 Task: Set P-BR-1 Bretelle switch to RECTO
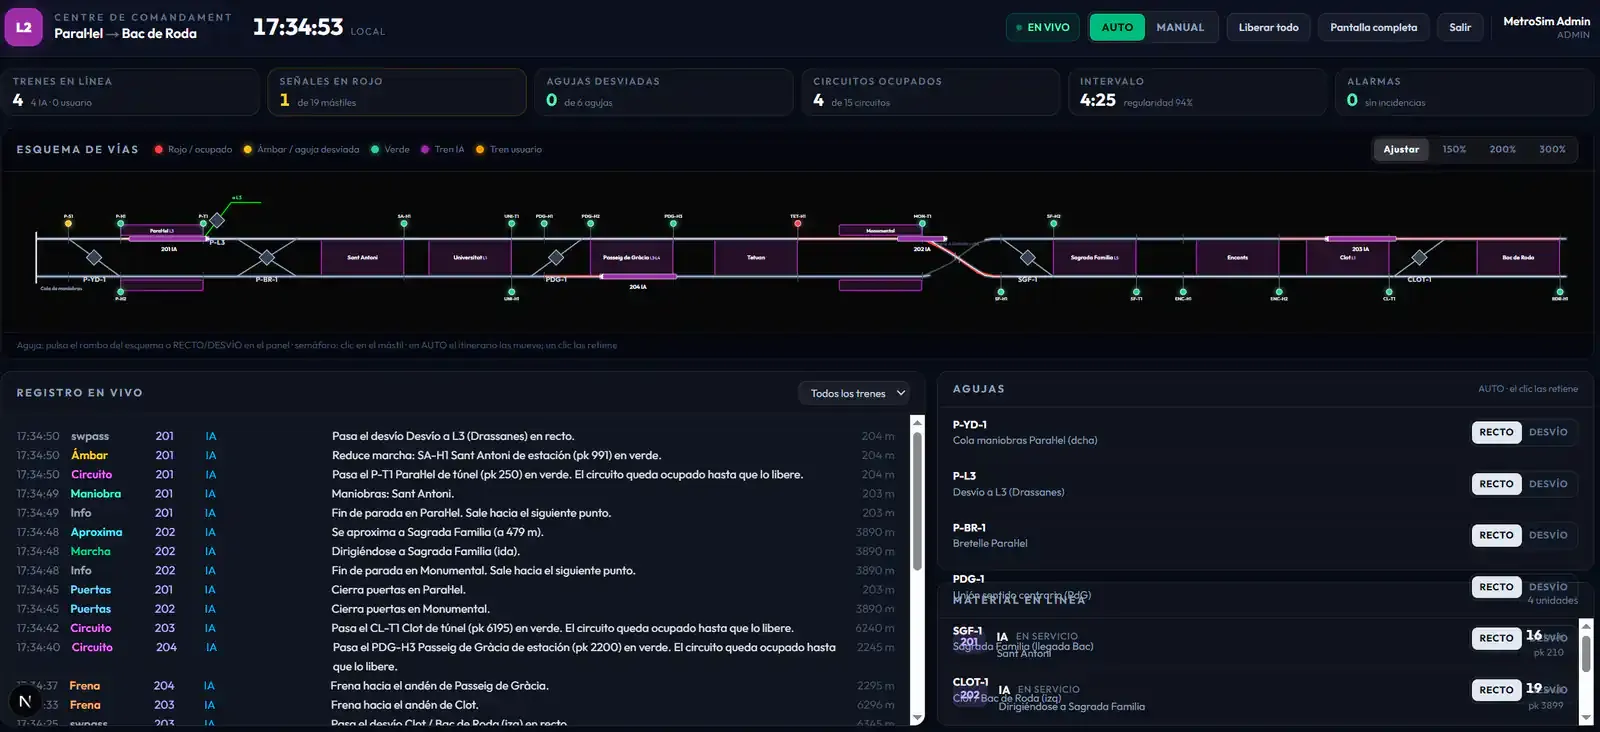point(1496,535)
